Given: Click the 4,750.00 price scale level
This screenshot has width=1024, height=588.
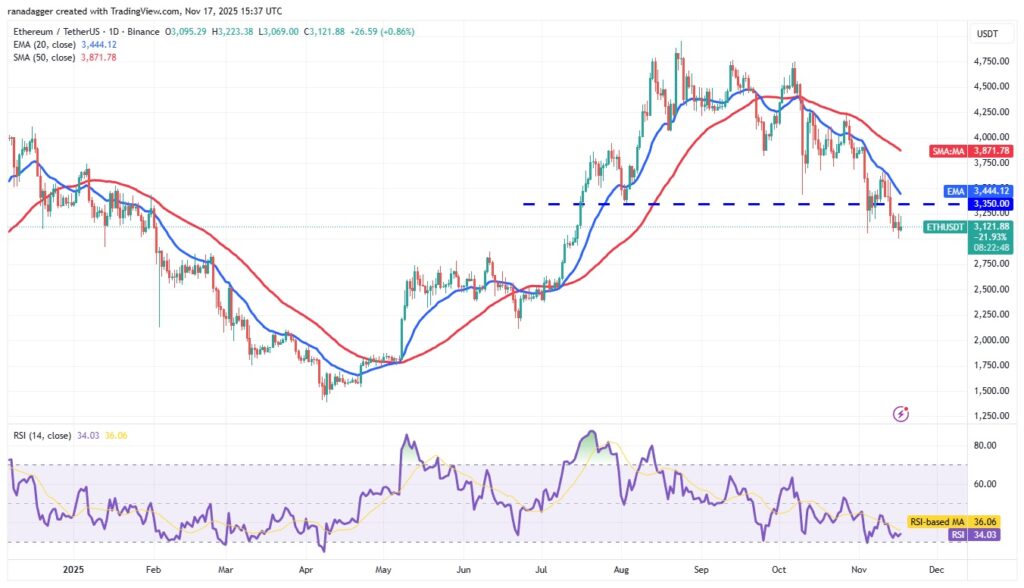Looking at the screenshot, I should (988, 61).
